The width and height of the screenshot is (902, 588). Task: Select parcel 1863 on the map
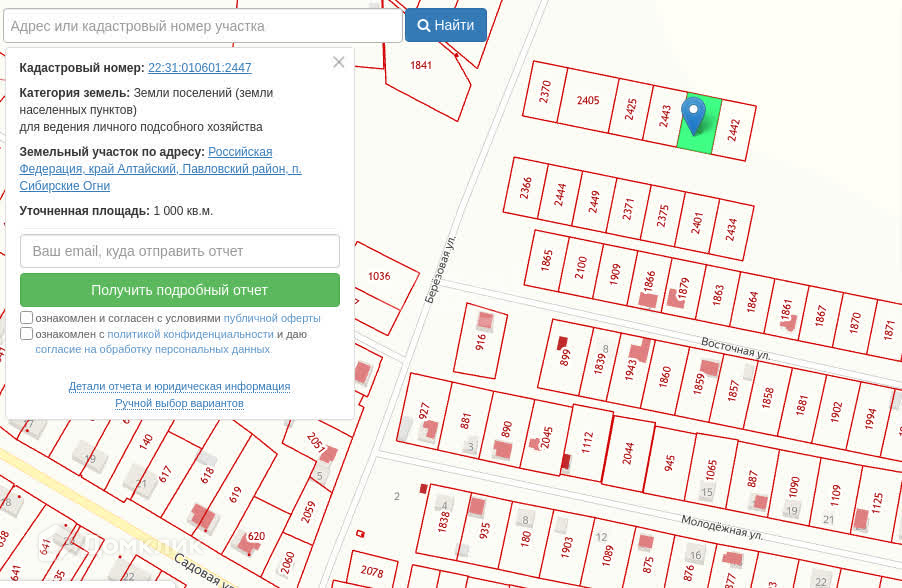[x=718, y=296]
